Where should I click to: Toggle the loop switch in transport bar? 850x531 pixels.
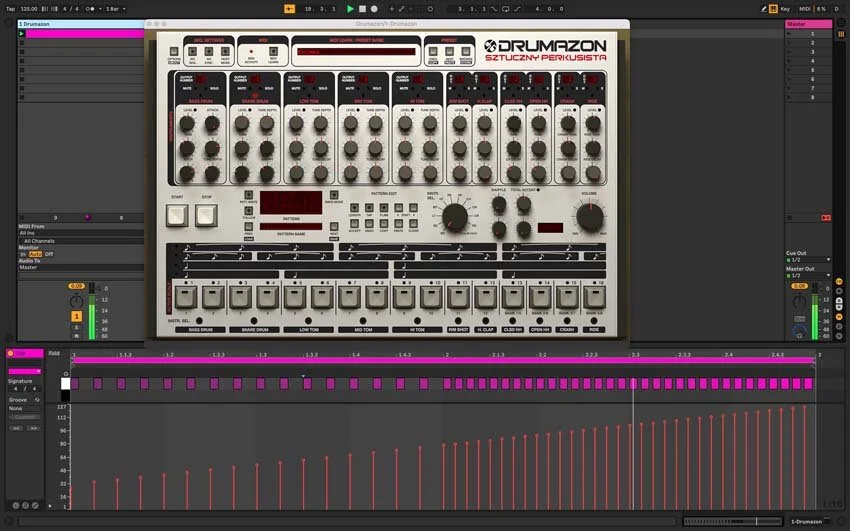[x=505, y=9]
